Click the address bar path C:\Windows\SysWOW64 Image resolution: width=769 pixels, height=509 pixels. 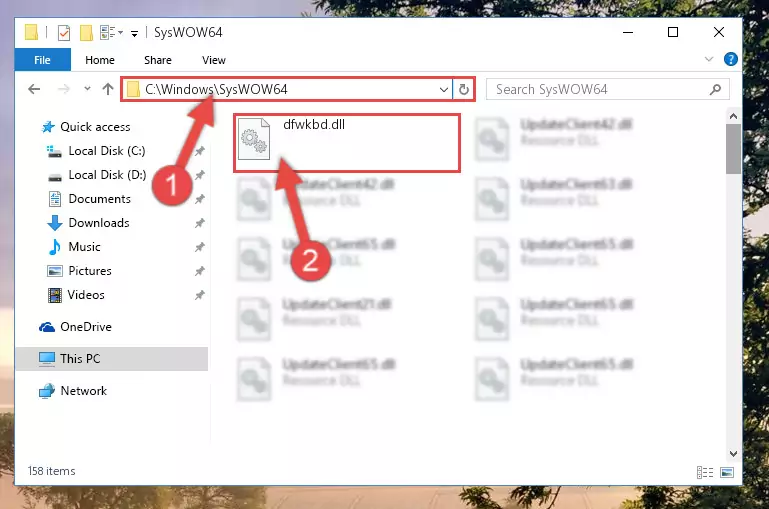[x=216, y=89]
